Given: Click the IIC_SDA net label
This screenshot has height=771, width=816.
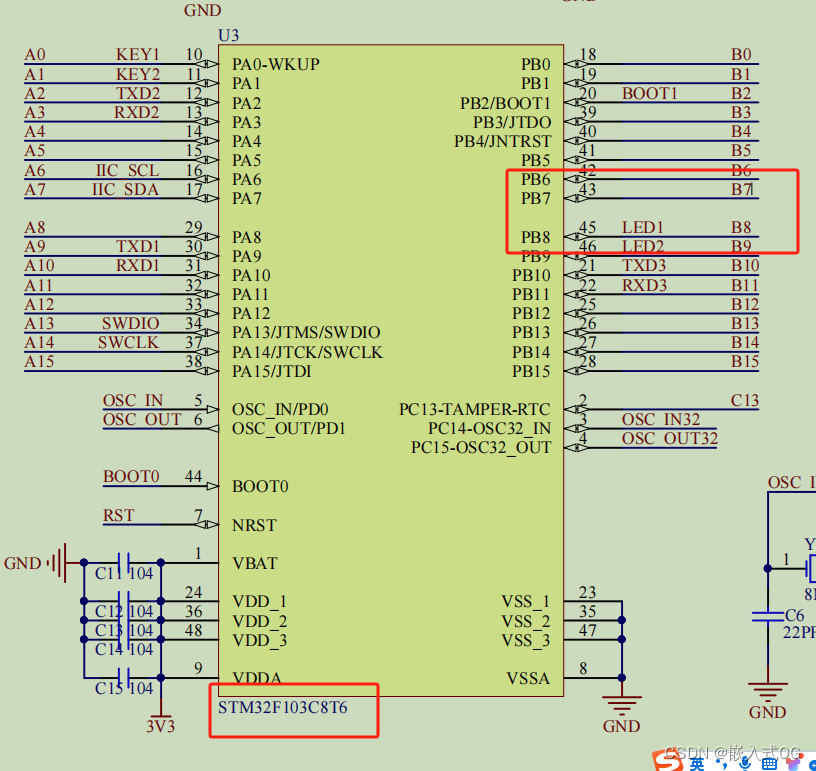Looking at the screenshot, I should coord(125,189).
